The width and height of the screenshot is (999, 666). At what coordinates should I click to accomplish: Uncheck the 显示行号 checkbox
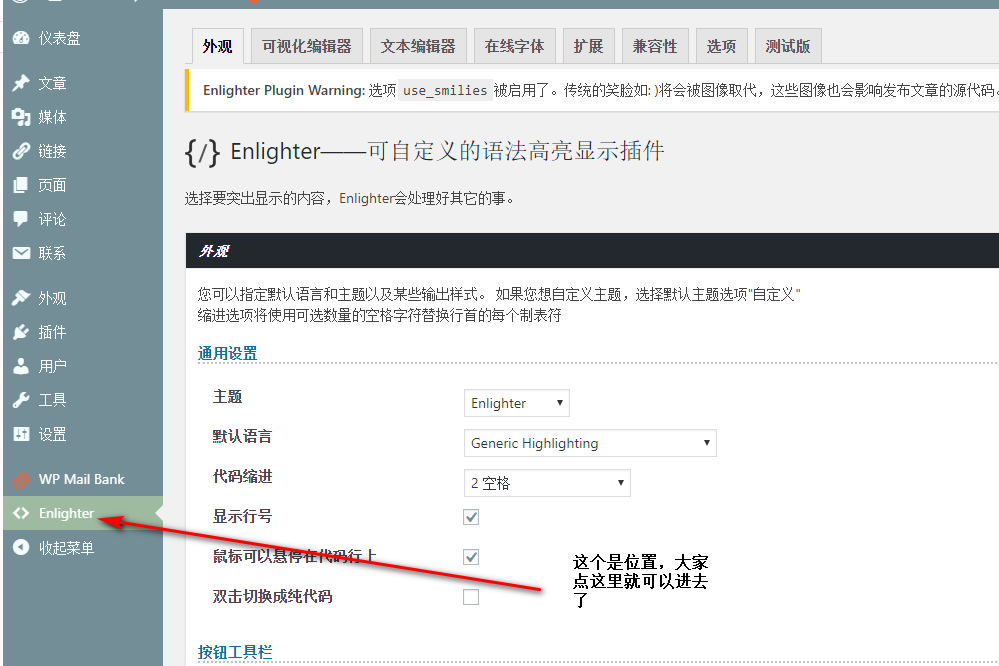(471, 517)
